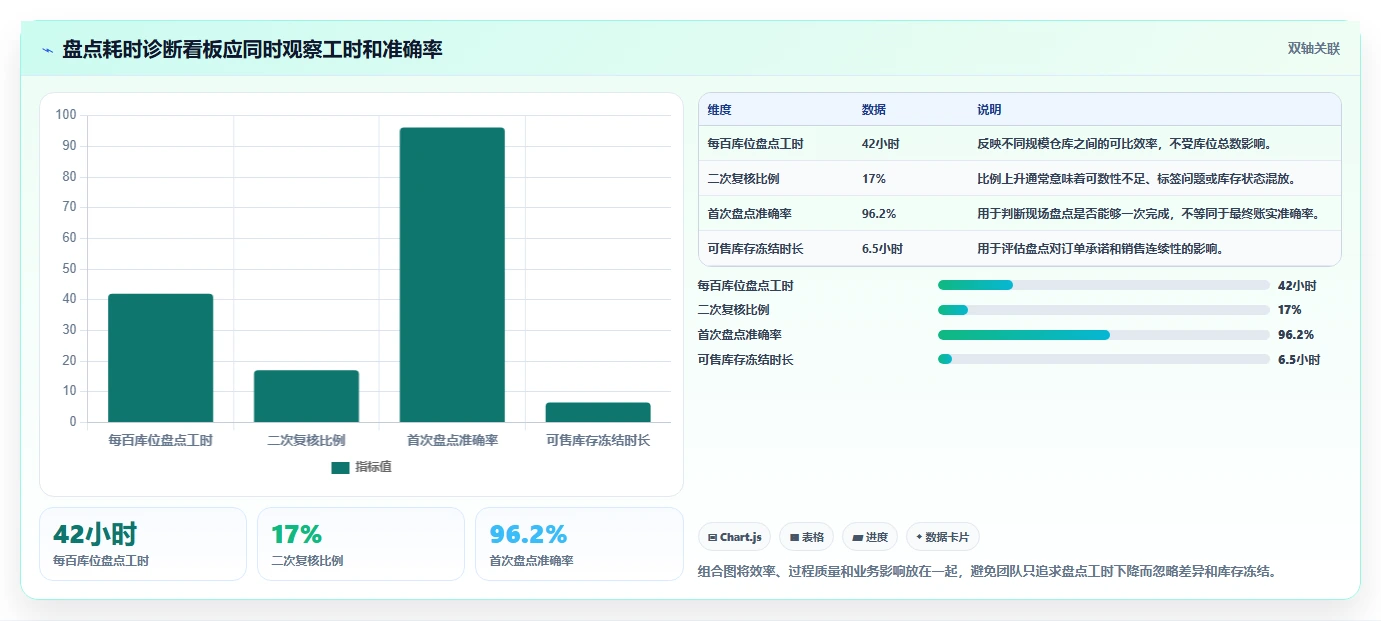Open the 17% KPI card
Image resolution: width=1381 pixels, height=621 pixels.
point(361,544)
